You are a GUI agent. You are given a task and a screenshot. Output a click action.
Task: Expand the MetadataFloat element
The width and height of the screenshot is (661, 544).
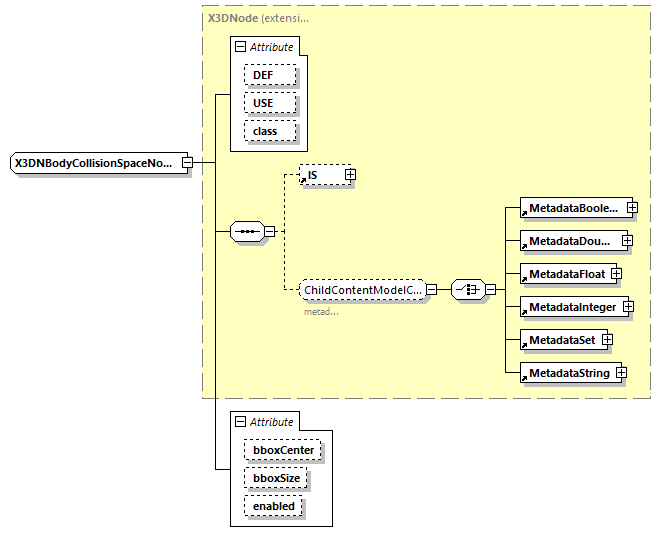point(616,274)
